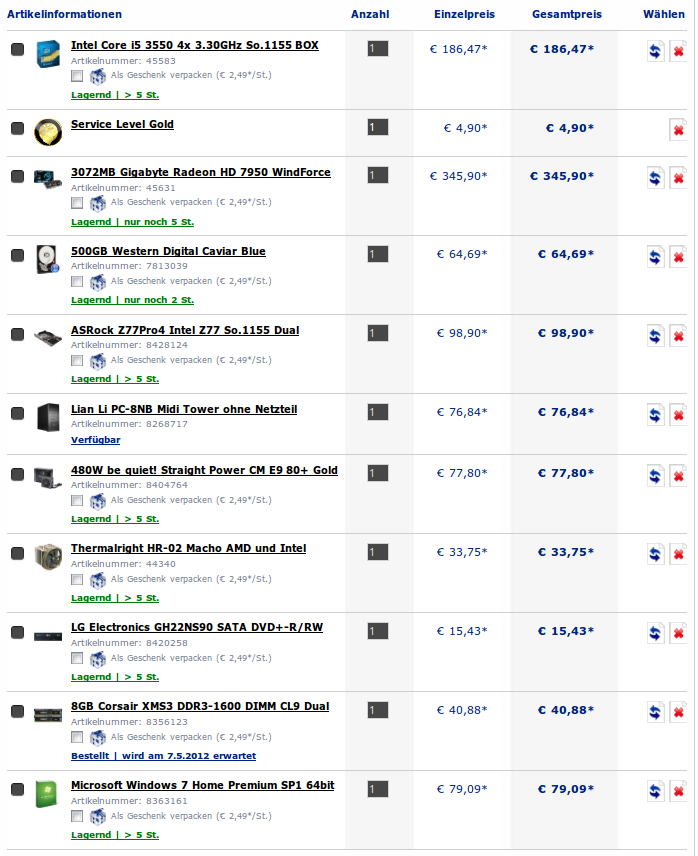Remove 480W be quiet! power supply

coord(678,476)
